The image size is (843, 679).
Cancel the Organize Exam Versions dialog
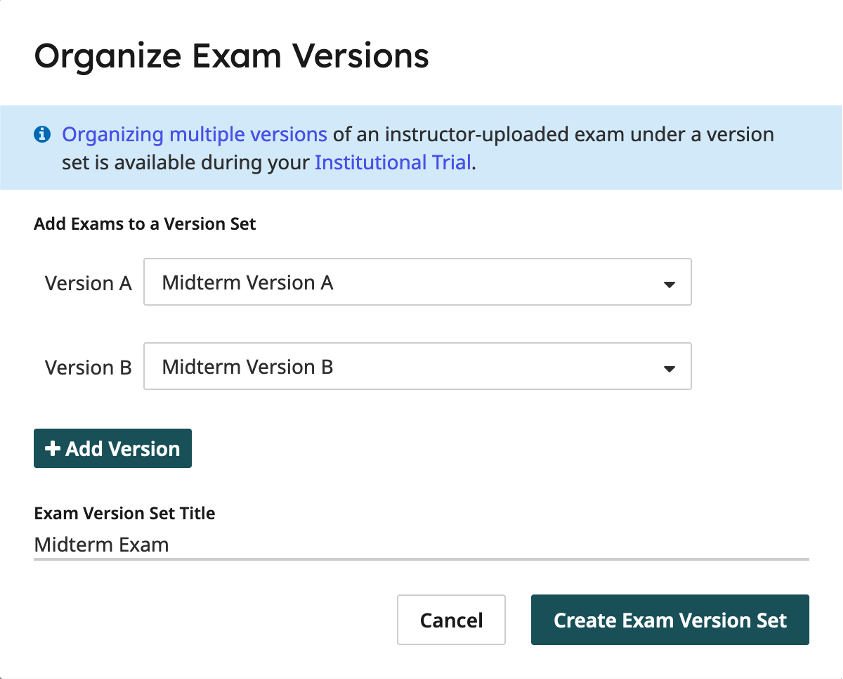(451, 620)
